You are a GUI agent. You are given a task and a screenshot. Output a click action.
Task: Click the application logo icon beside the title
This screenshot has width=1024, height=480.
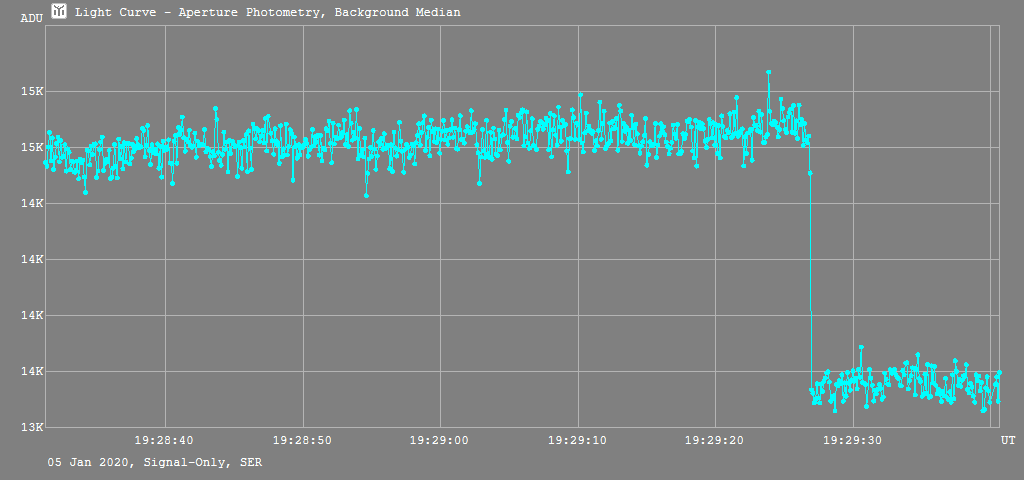tap(60, 11)
